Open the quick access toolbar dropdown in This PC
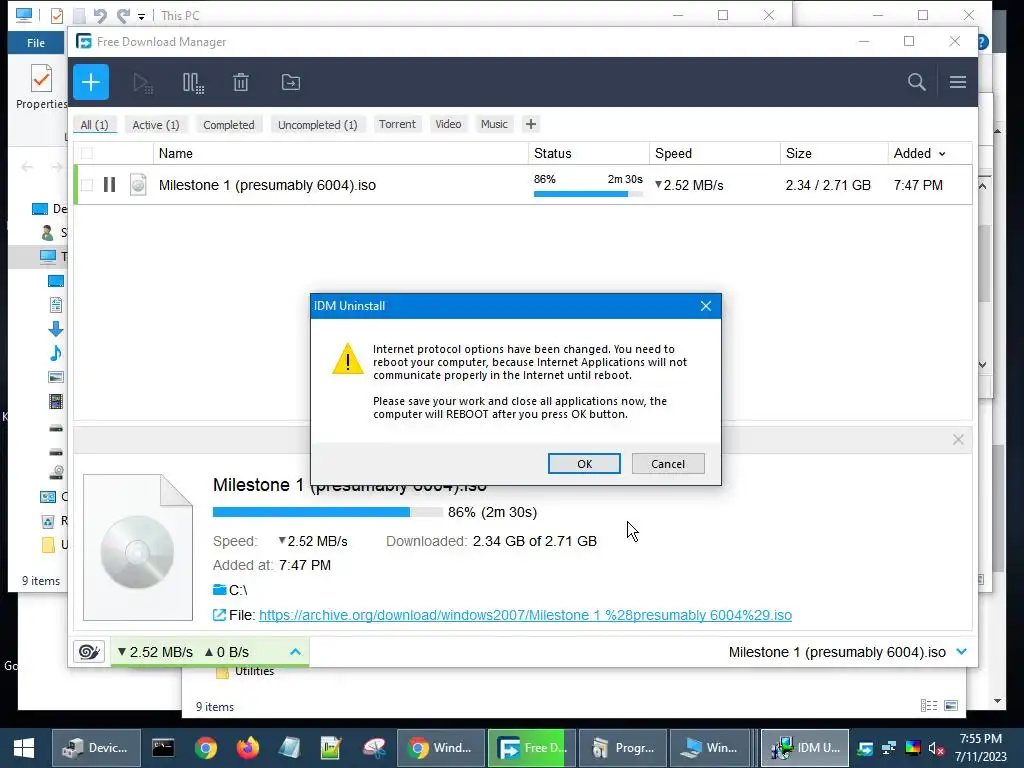This screenshot has width=1024, height=768. point(141,16)
